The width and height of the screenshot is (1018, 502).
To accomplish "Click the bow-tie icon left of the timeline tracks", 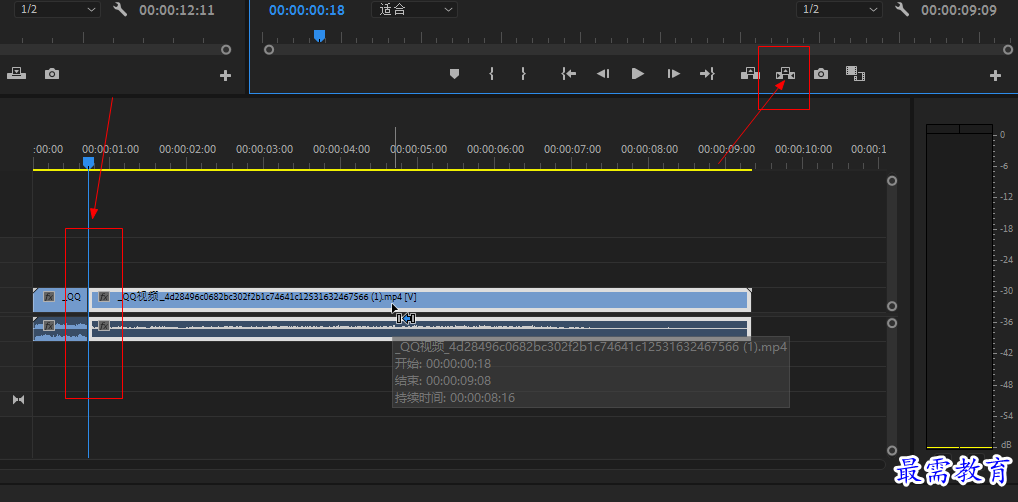I will pyautogui.click(x=19, y=399).
